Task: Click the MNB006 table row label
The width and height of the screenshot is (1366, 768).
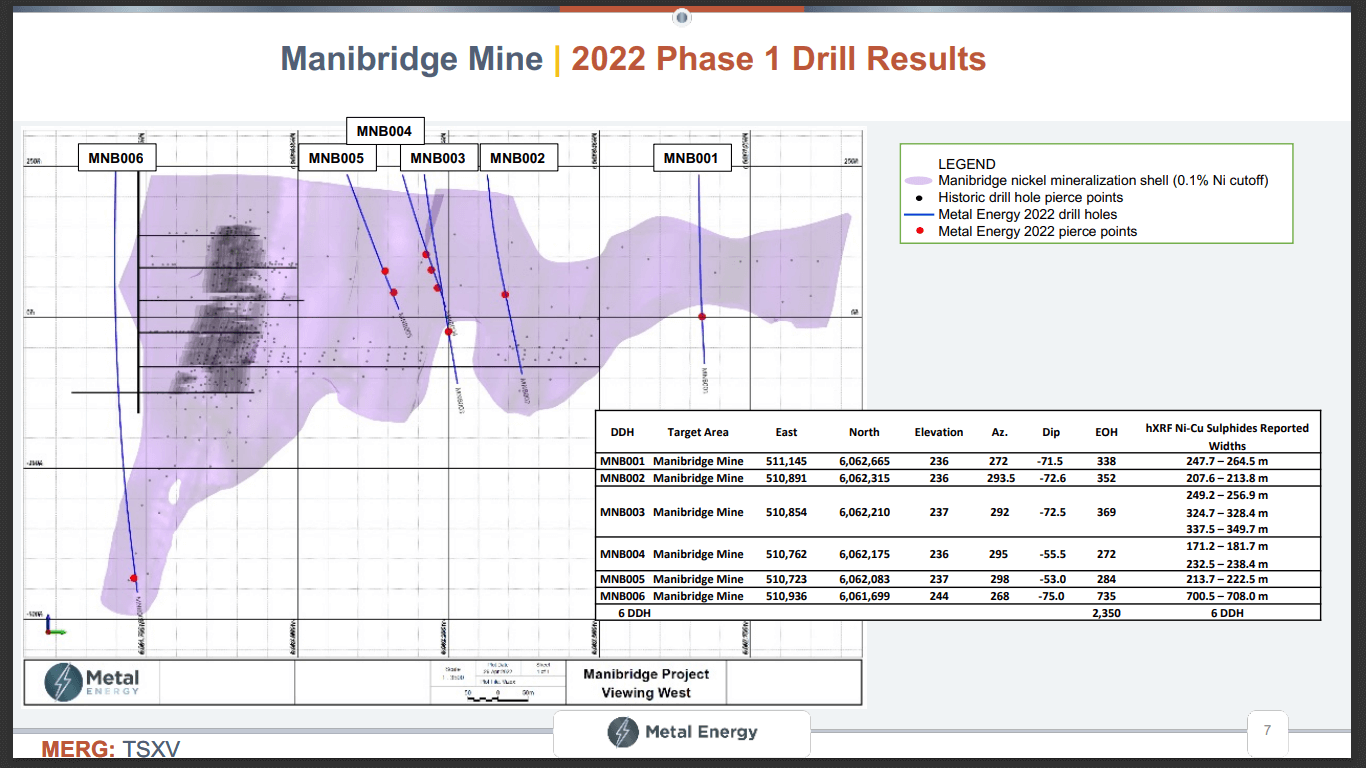Action: (x=624, y=596)
